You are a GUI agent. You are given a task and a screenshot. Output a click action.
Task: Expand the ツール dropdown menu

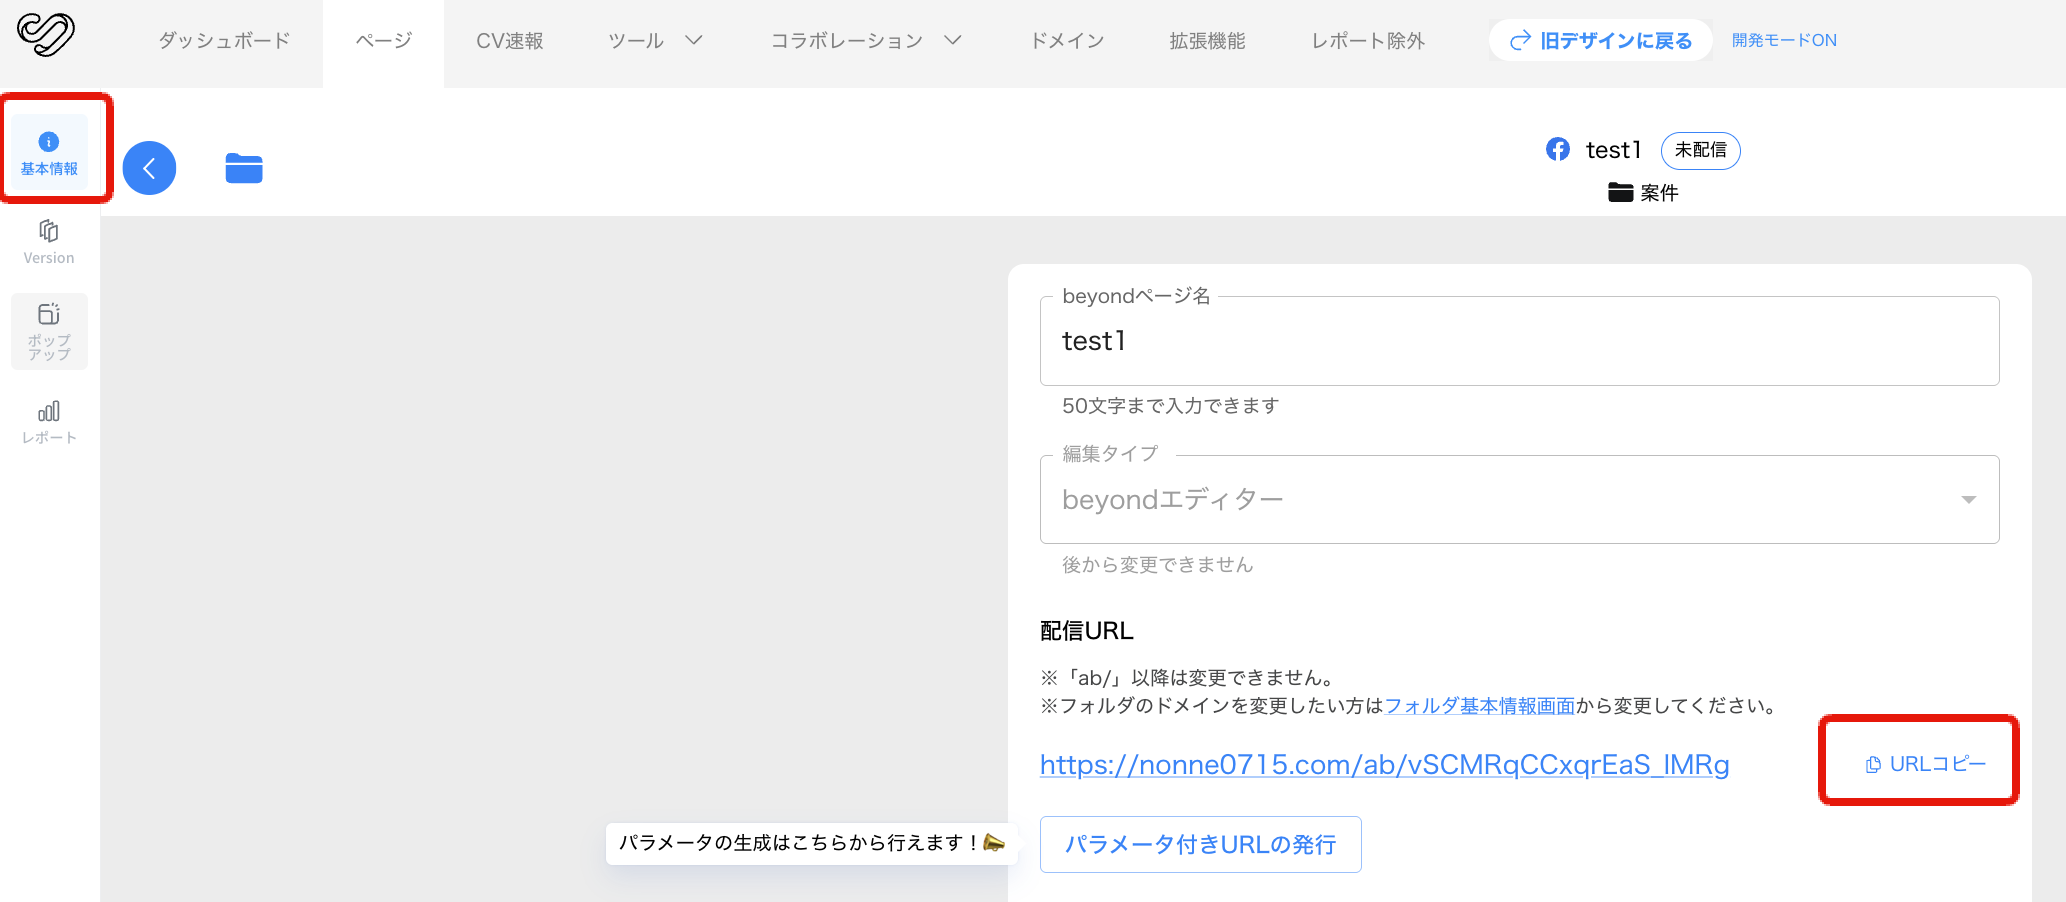[655, 41]
